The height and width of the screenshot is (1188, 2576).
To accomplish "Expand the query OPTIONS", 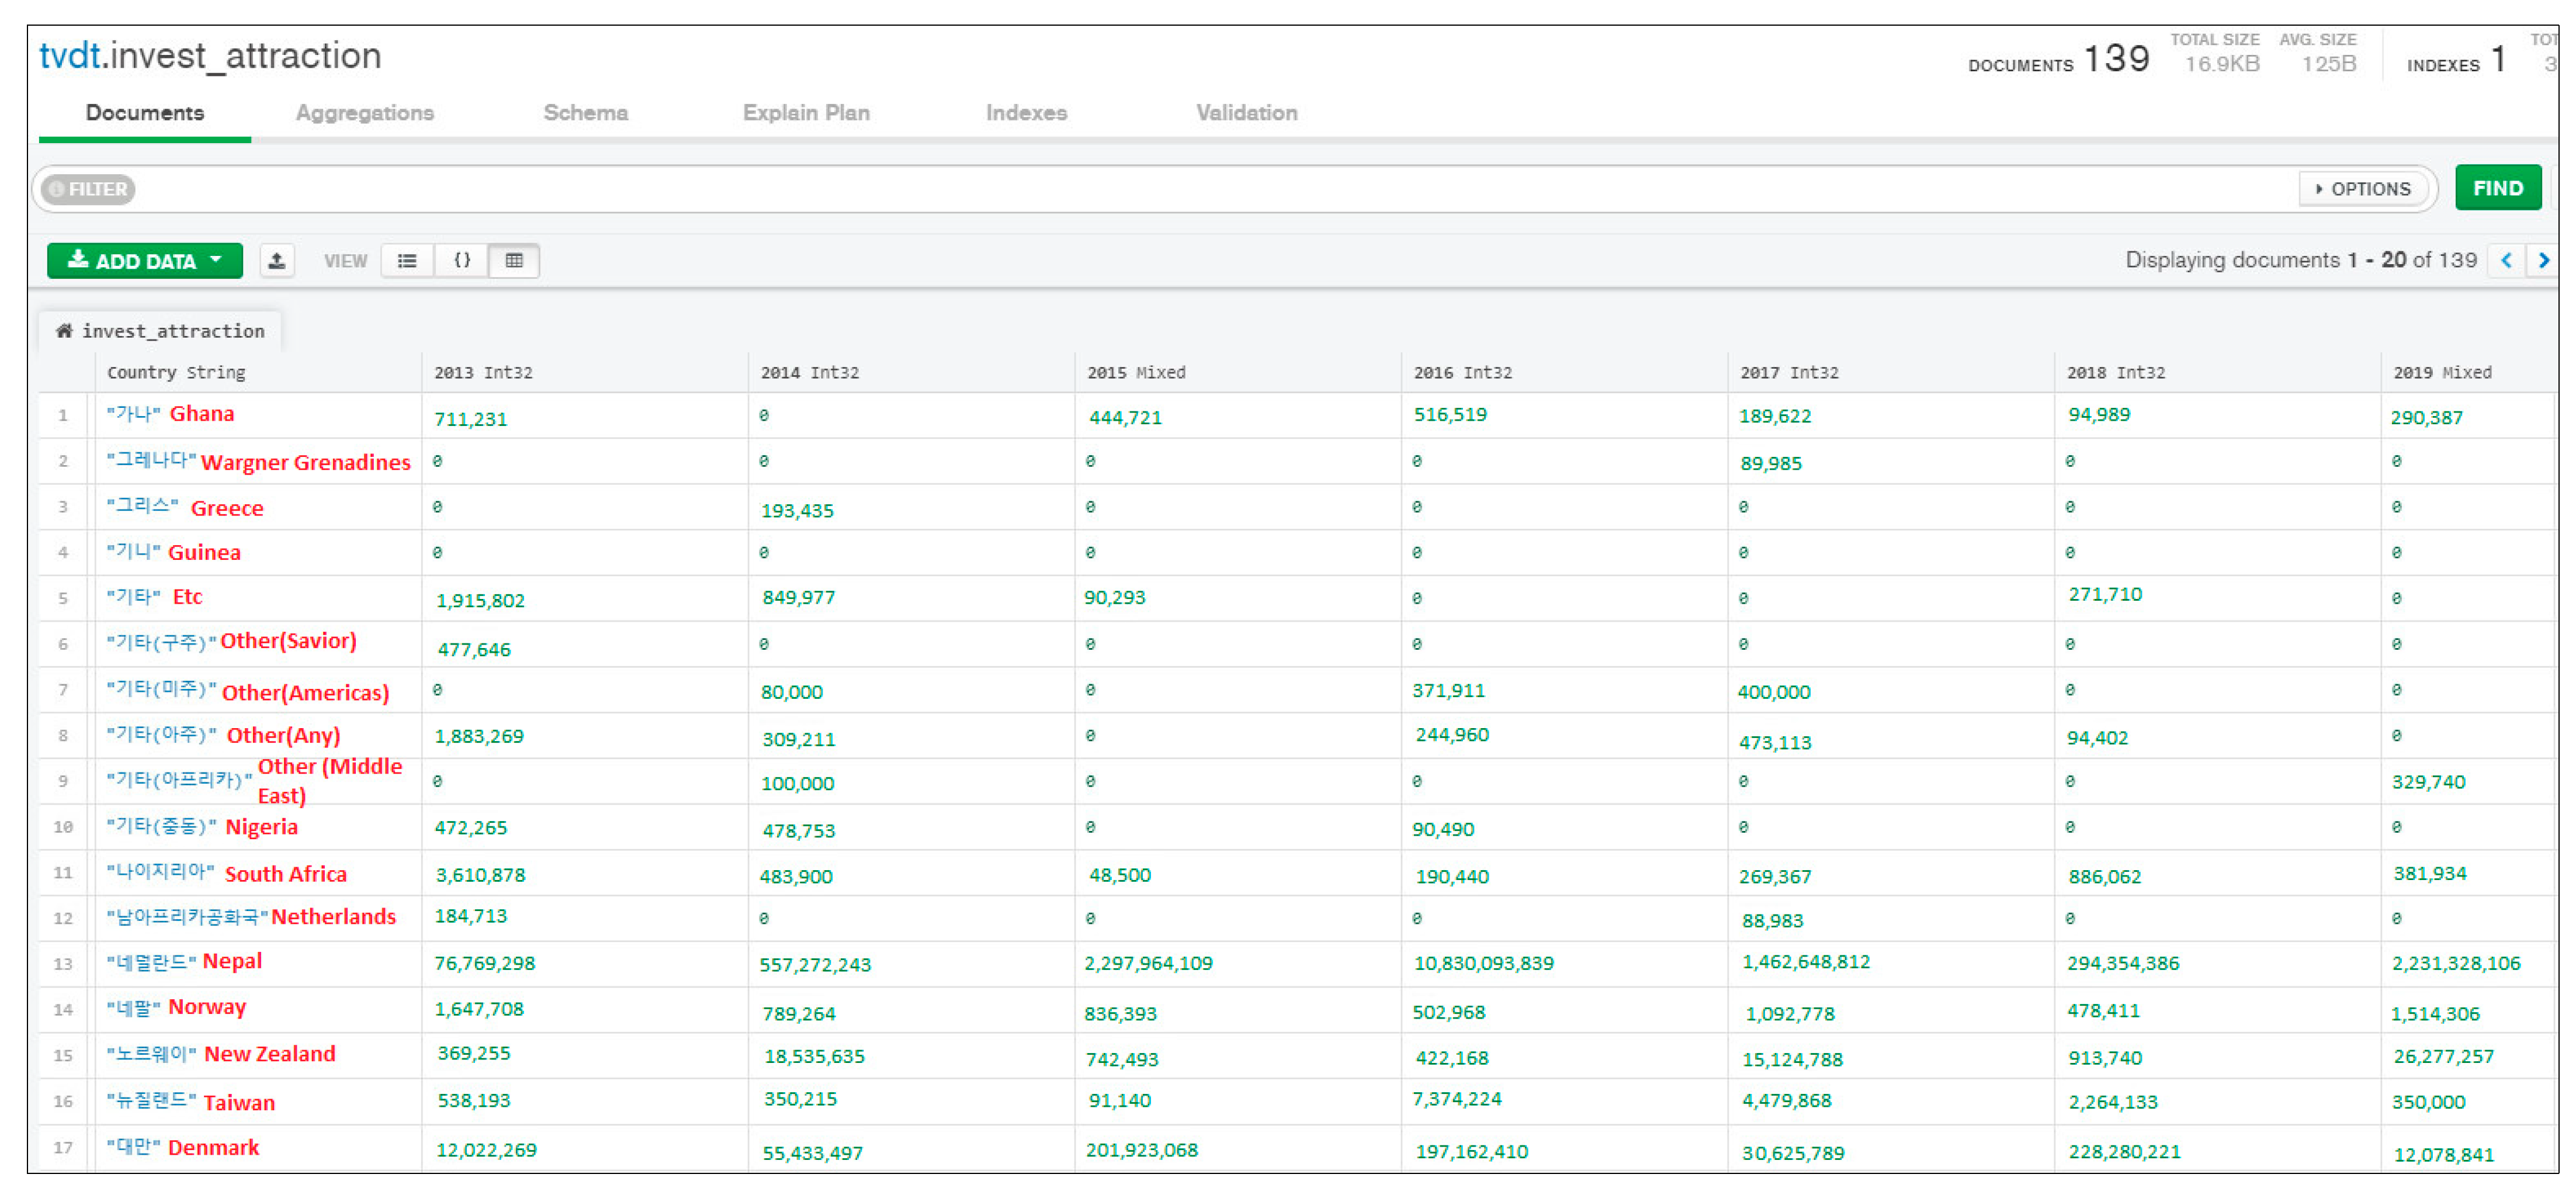I will click(x=2363, y=189).
